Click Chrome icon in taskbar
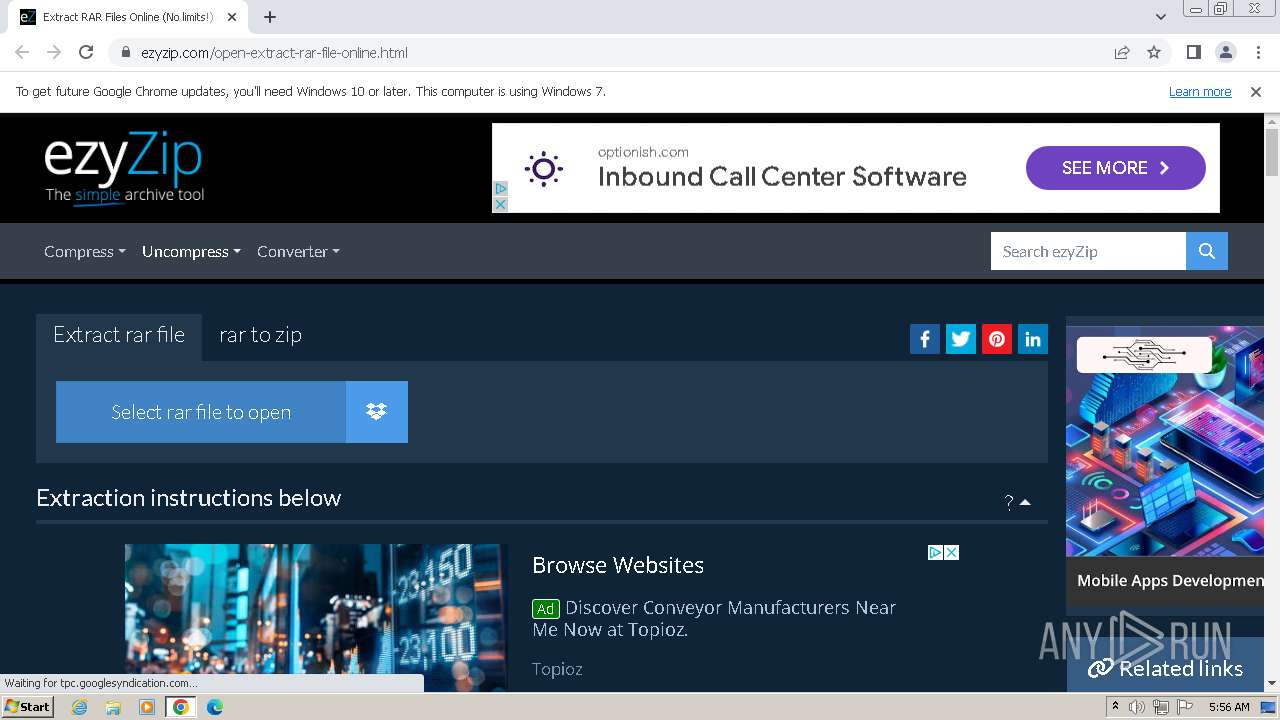This screenshot has height=720, width=1280. pyautogui.click(x=180, y=707)
